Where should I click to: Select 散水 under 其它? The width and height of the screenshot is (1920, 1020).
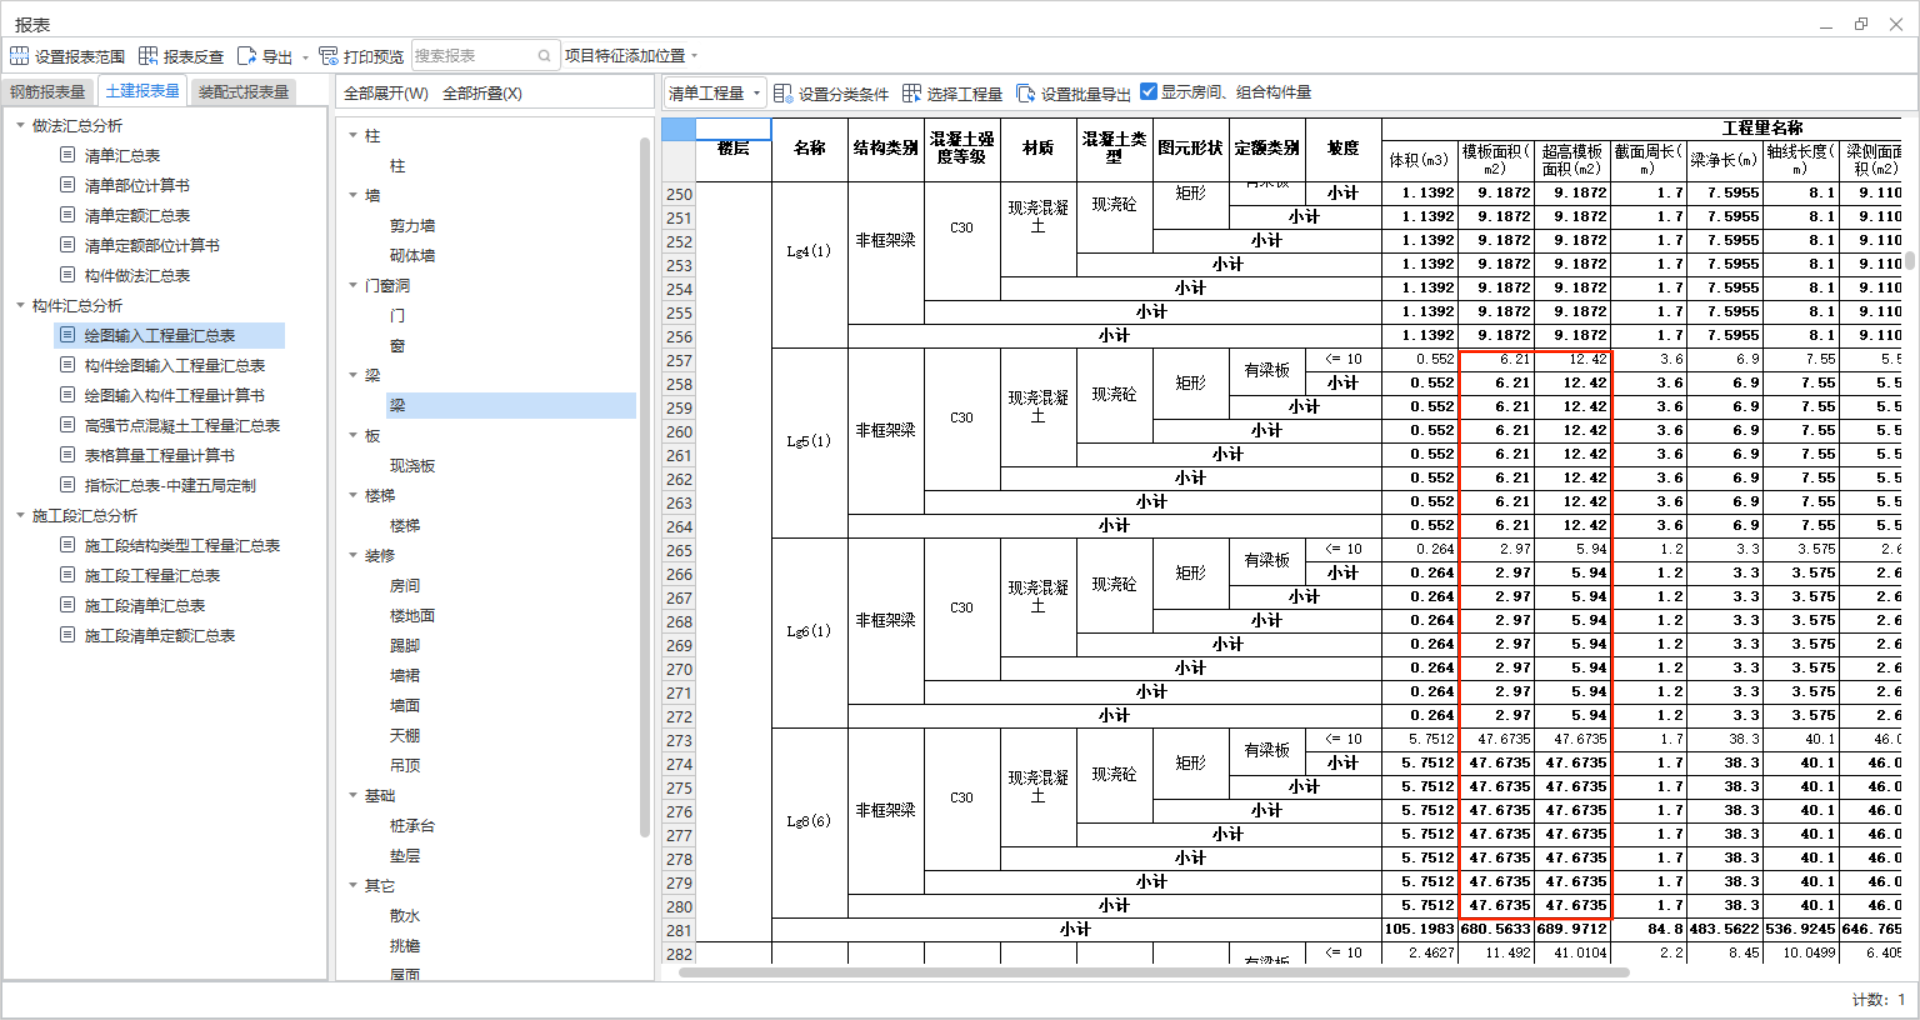[x=405, y=915]
